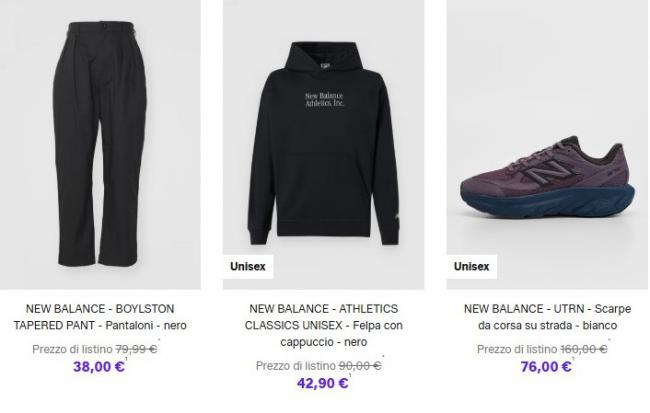This screenshot has width=650, height=413.
Task: Open the UTRN running shoes product title
Action: tap(541, 317)
